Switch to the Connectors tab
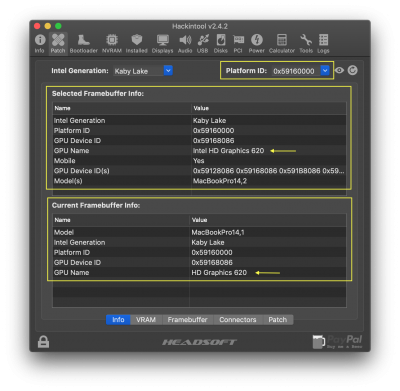 click(x=238, y=320)
